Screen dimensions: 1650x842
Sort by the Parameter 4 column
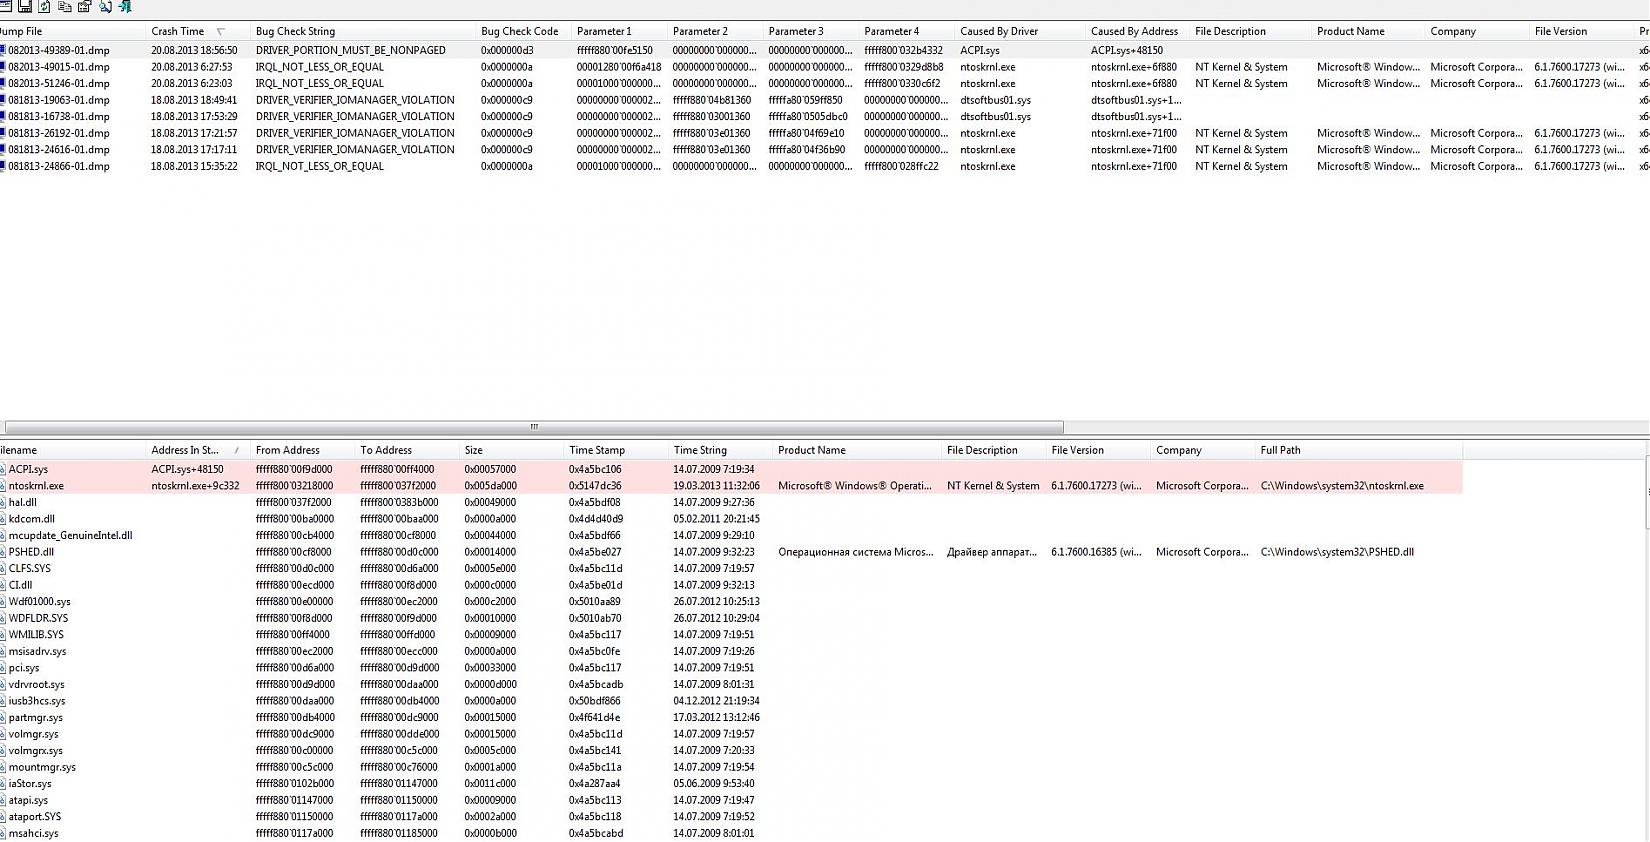[x=906, y=31]
